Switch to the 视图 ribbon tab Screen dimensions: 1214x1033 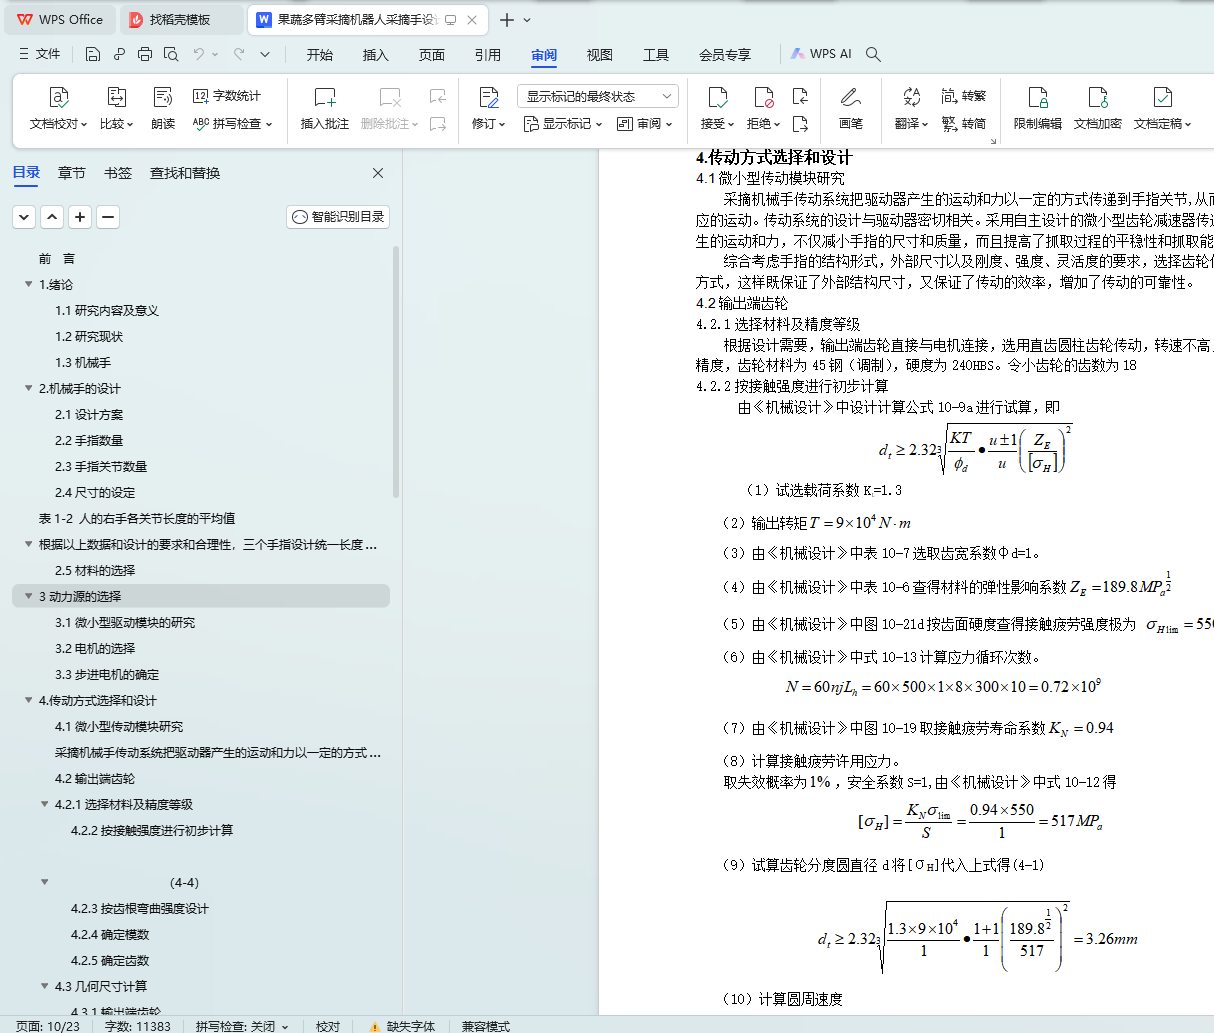[600, 55]
